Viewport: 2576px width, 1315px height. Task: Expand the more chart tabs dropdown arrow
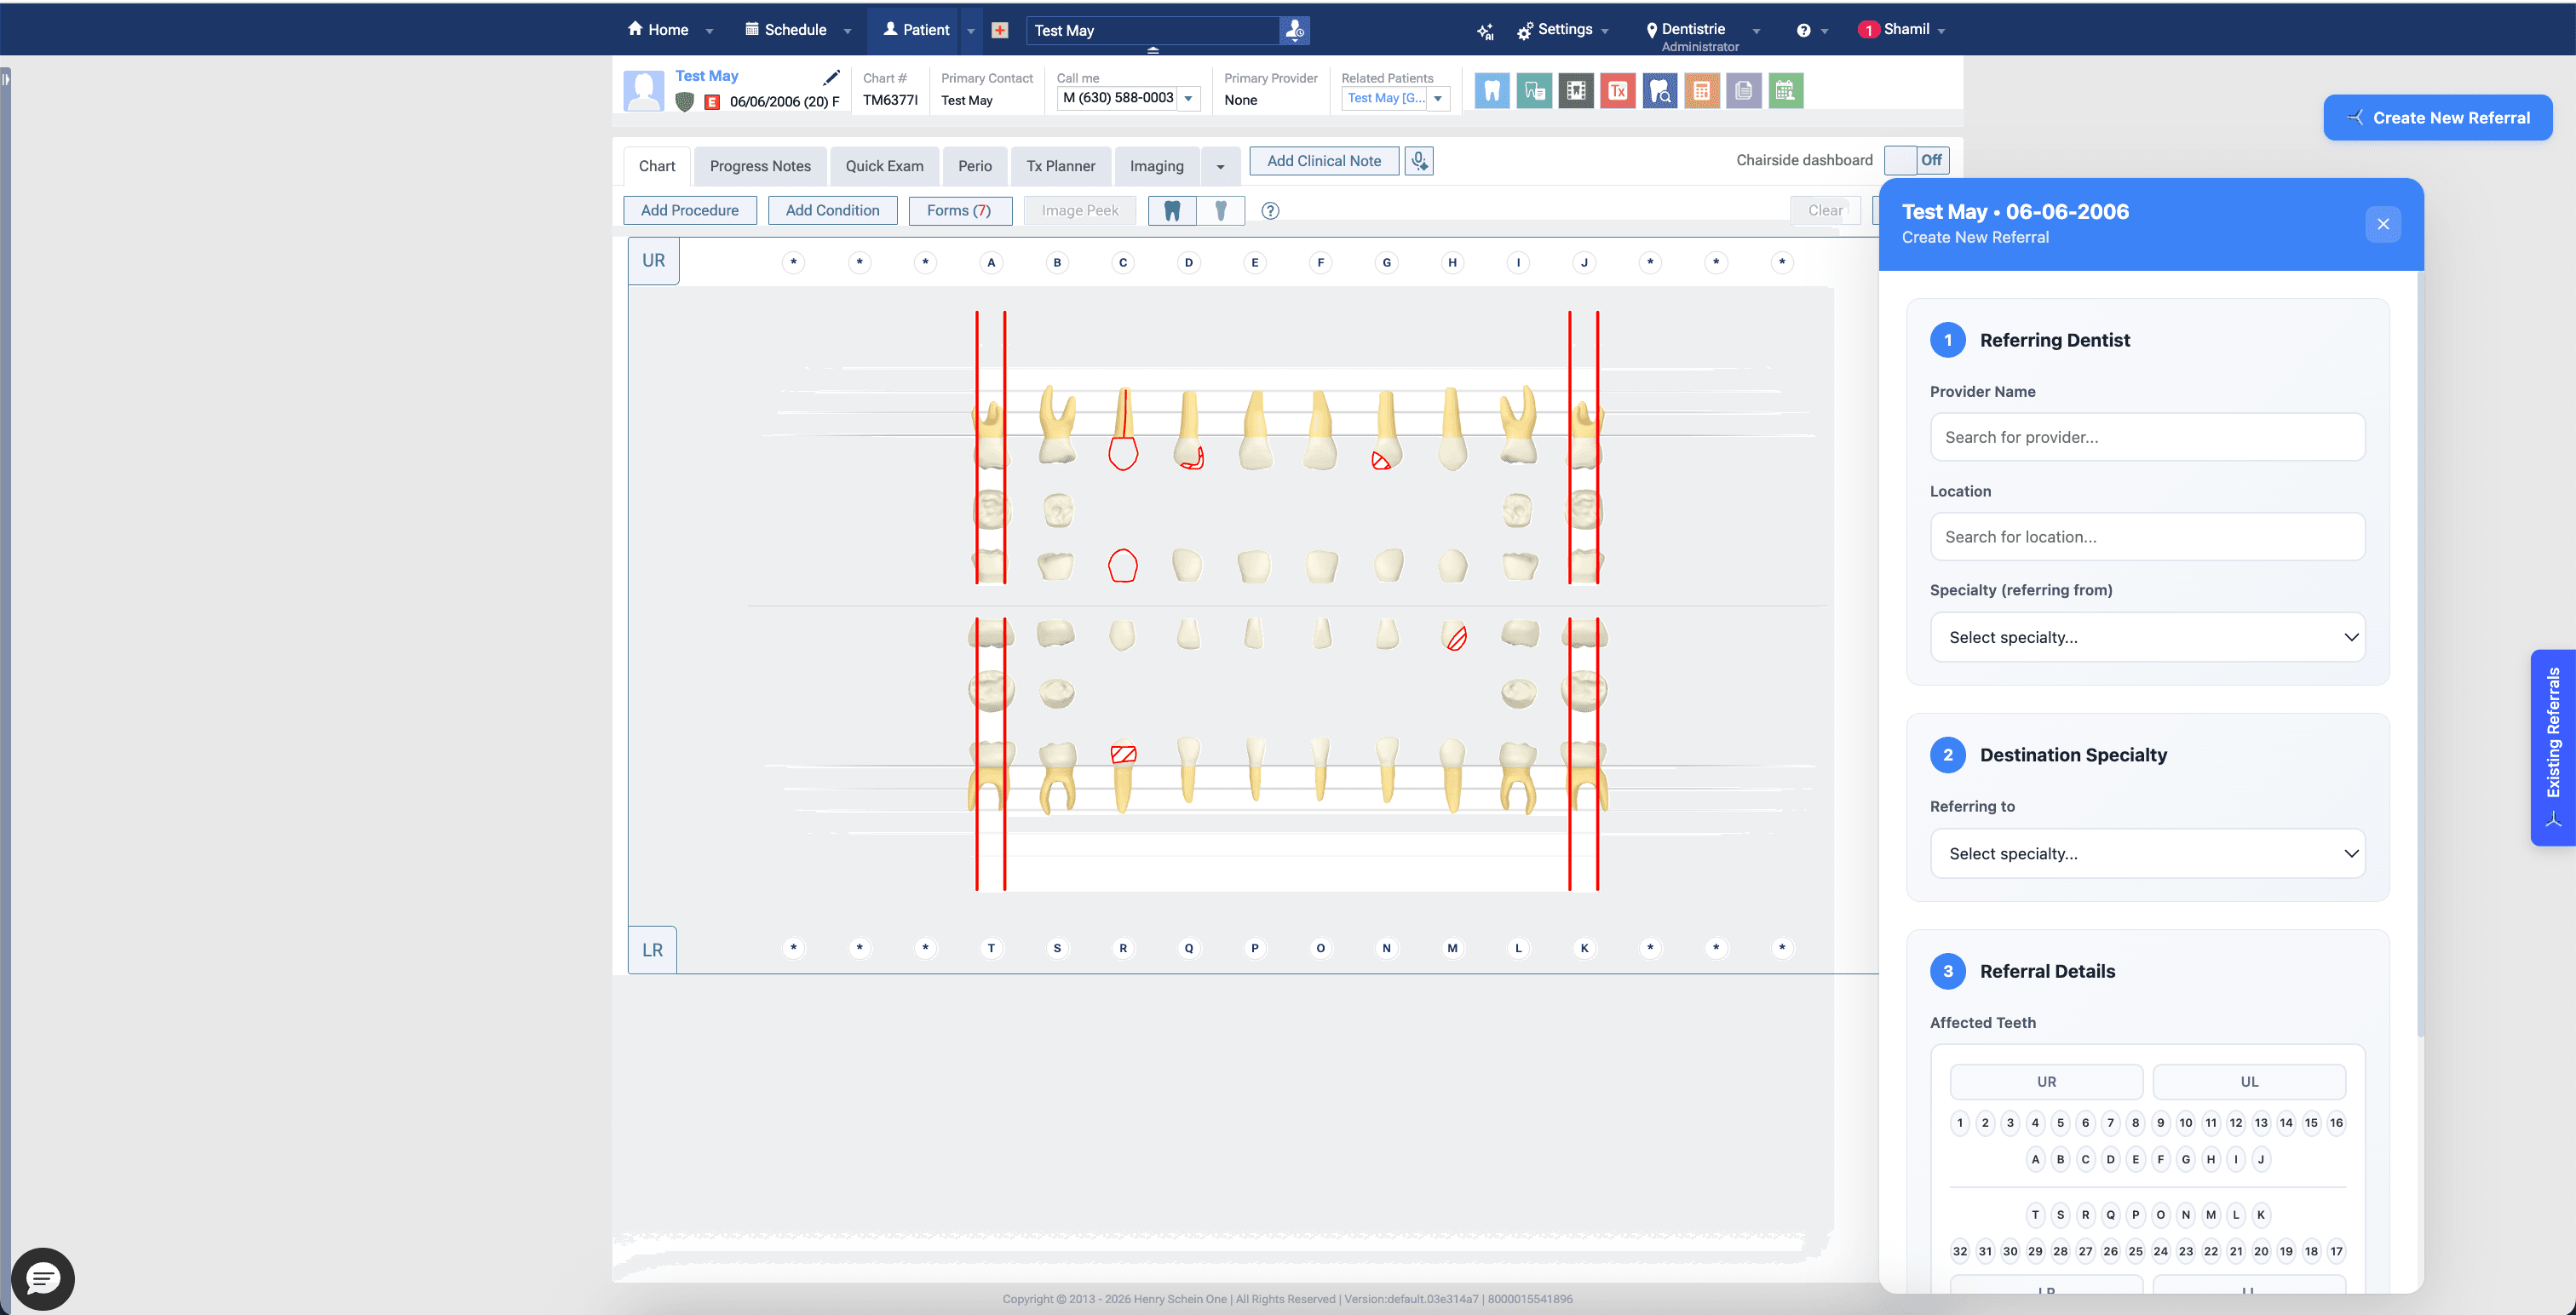[x=1220, y=167]
